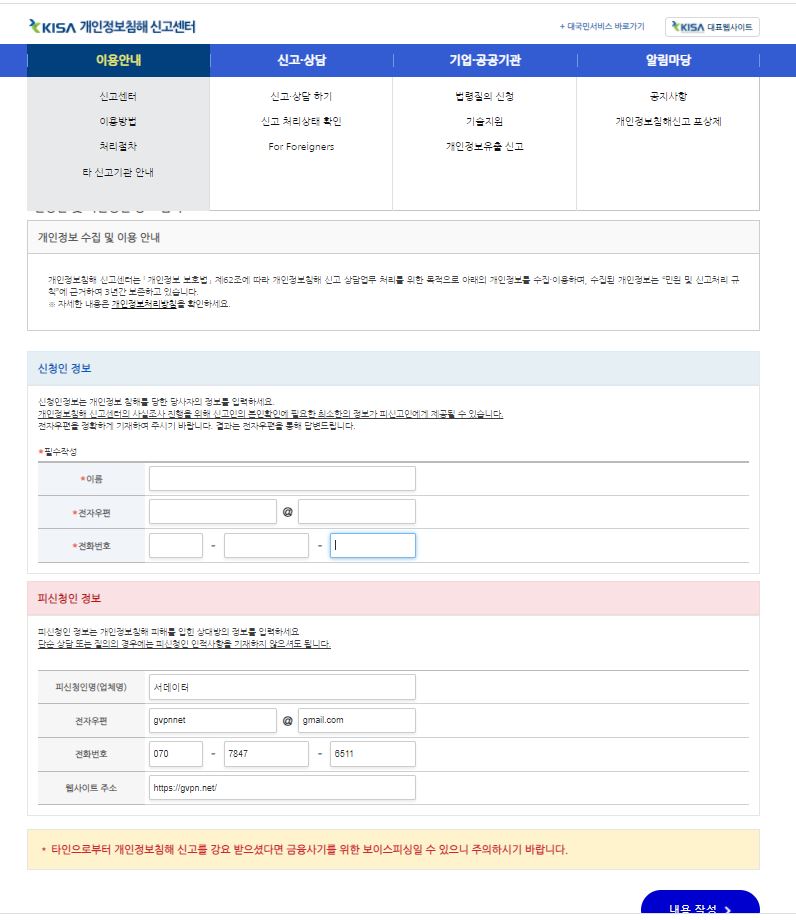Click applicant 전자우편 domain input field
Viewport: 796px width, 920px height.
click(357, 512)
